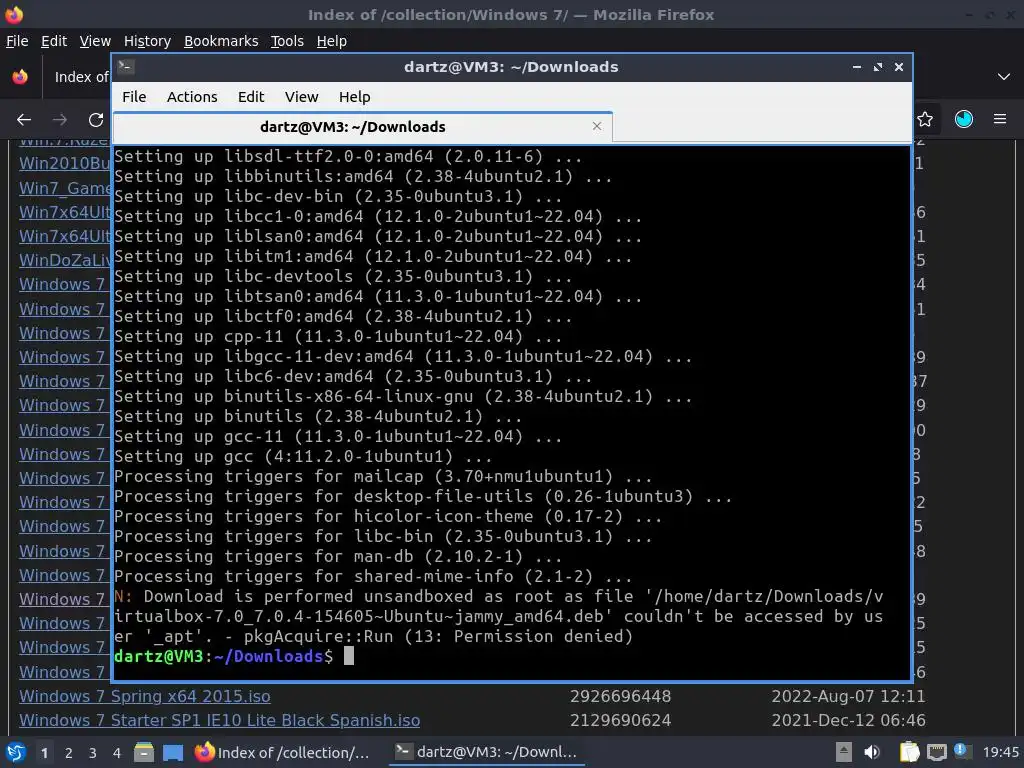Open the terminal Actions menu

[x=192, y=97]
